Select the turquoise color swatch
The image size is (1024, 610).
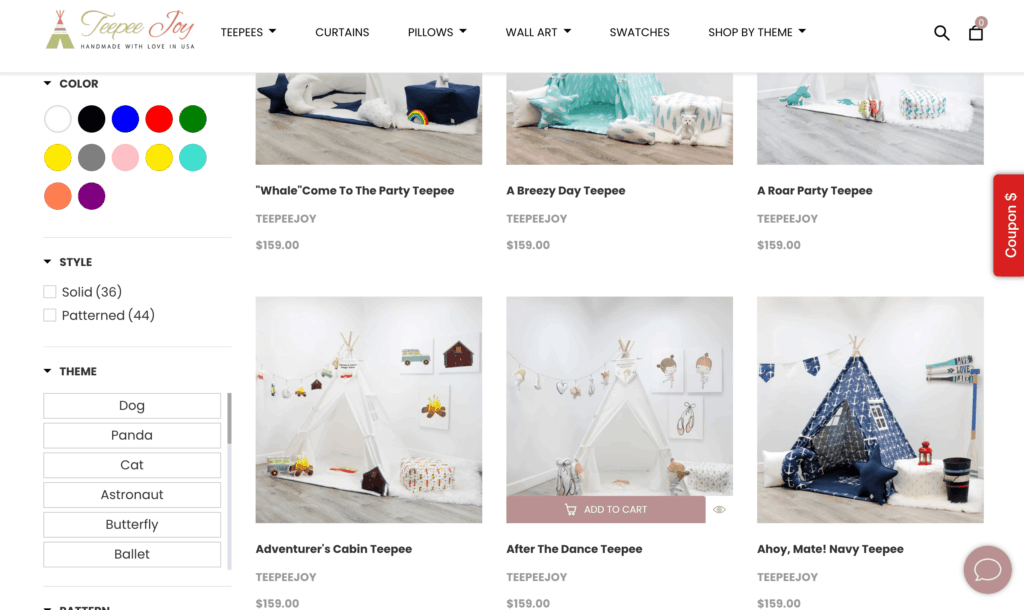(193, 157)
